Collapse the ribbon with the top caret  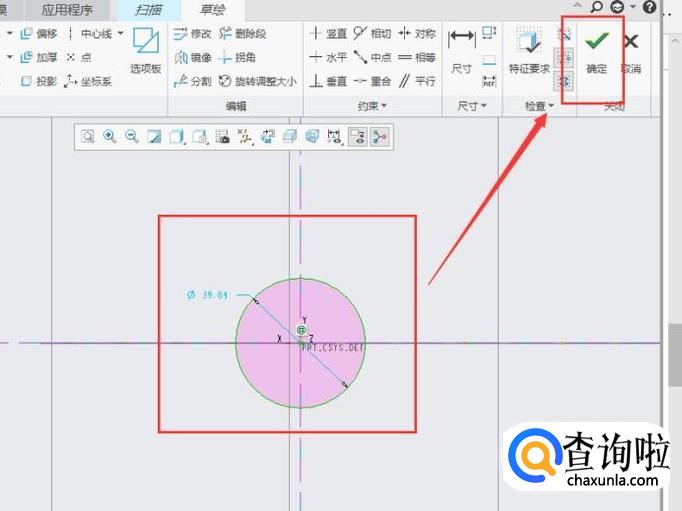(x=578, y=5)
